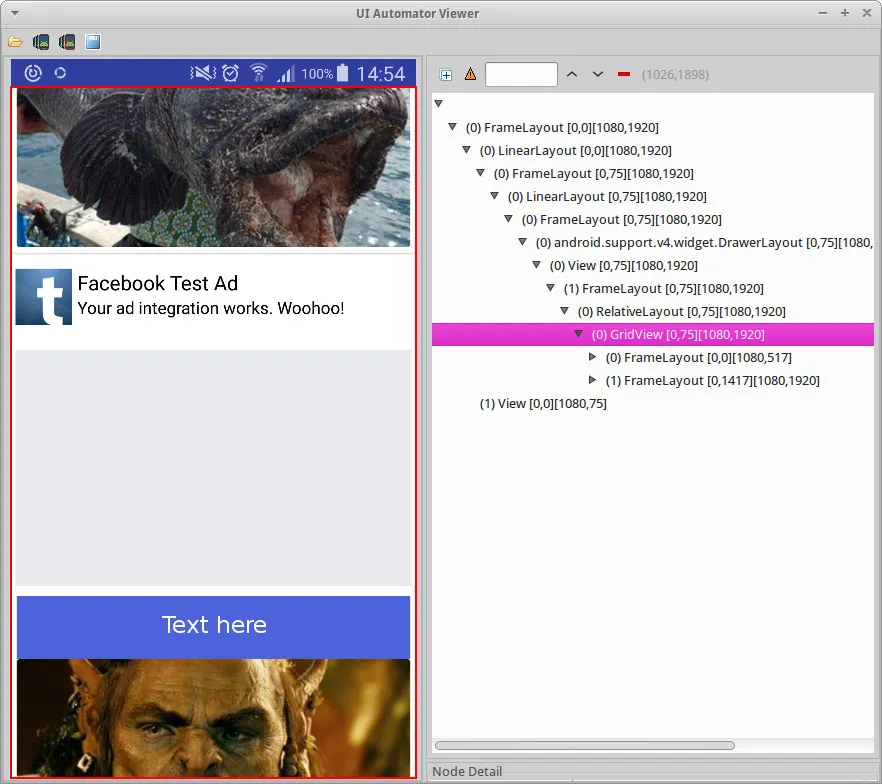Toggle the NAF nodes warning triangle
Screen dimensions: 882x784
coord(470,74)
